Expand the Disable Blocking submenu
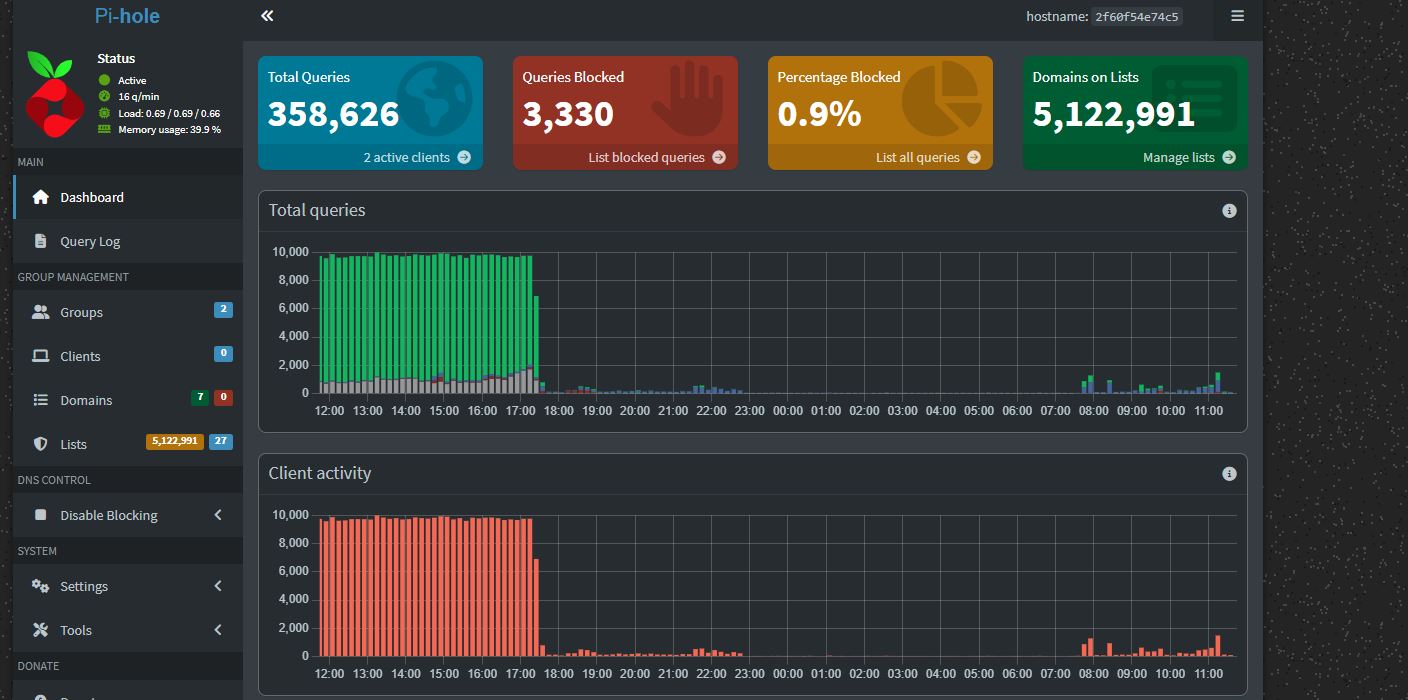Viewport: 1408px width, 700px height. point(218,515)
